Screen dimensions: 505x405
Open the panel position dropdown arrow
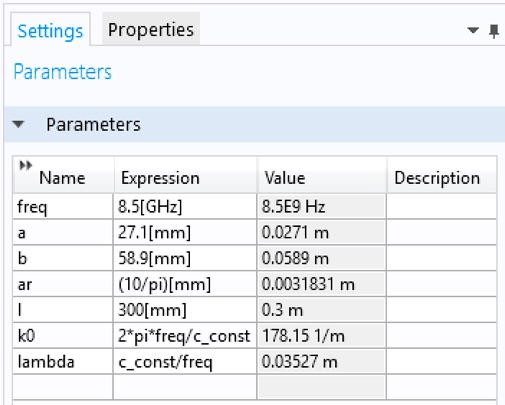click(x=473, y=31)
